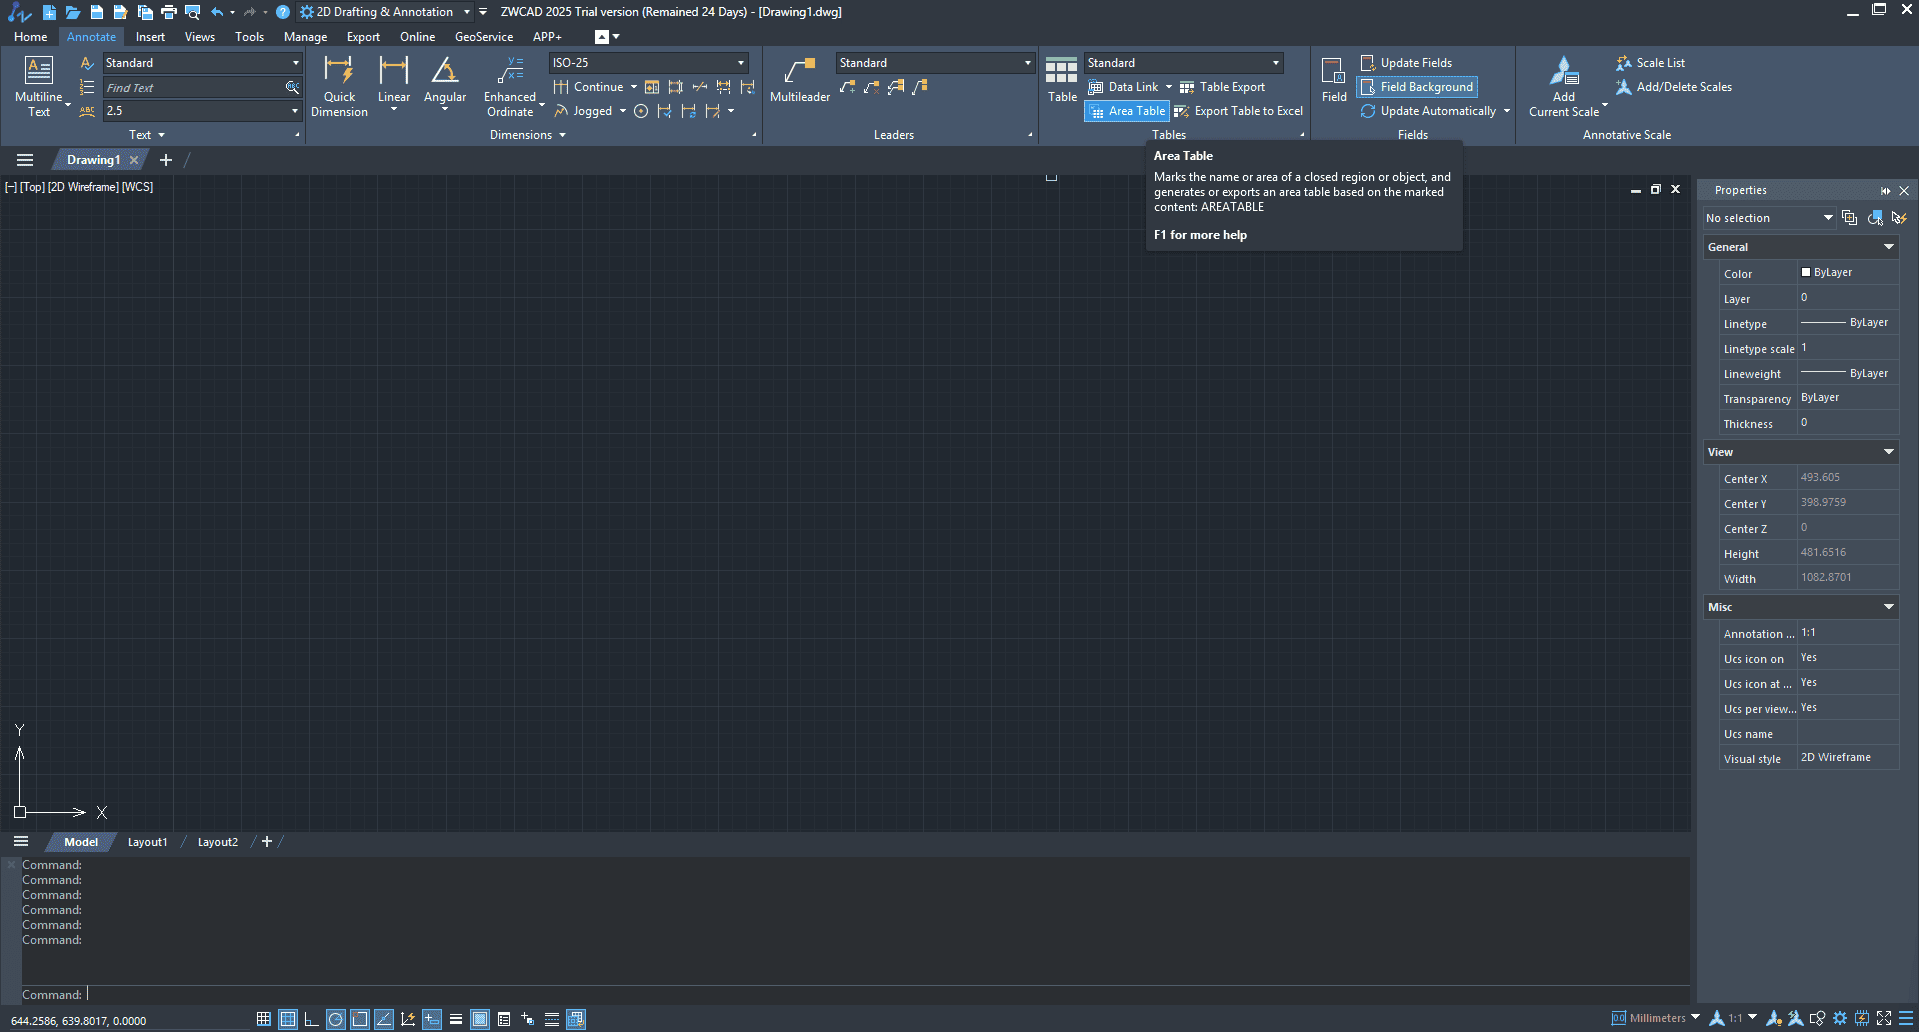Click the Clean Screen fullscreen icon
1919x1032 pixels.
pos(1884,1019)
